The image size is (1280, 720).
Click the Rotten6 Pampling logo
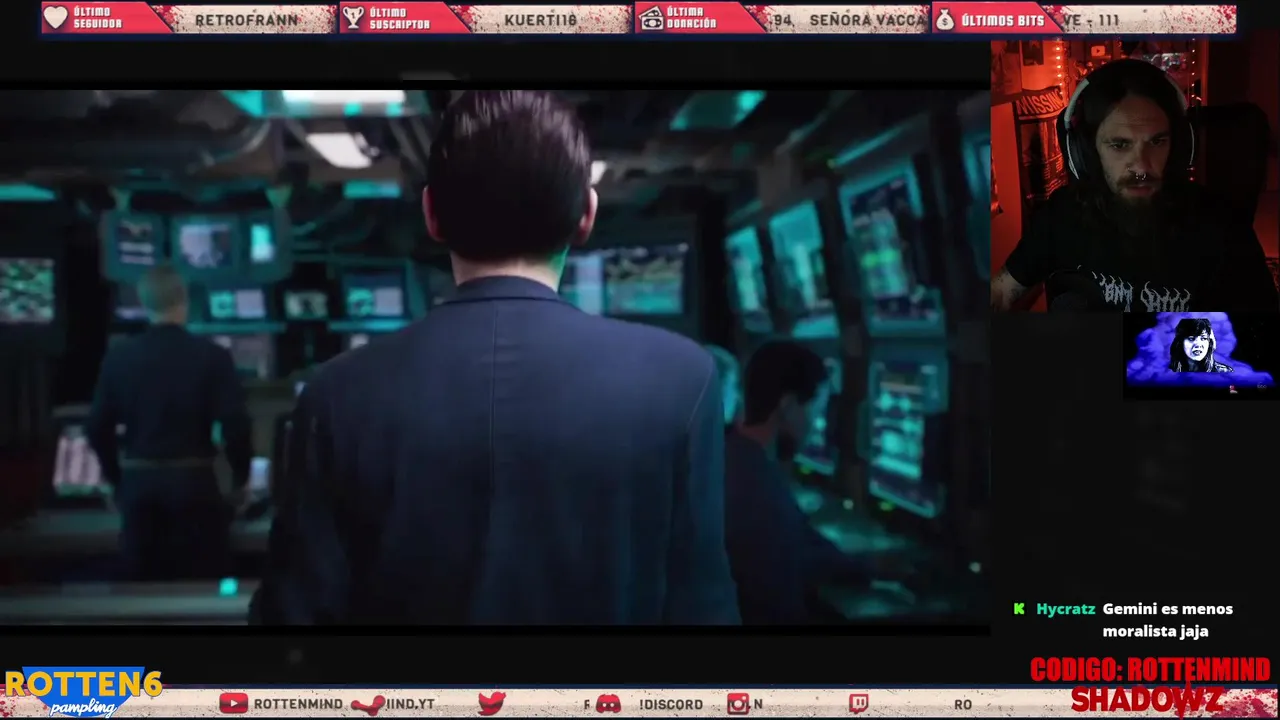(83, 692)
